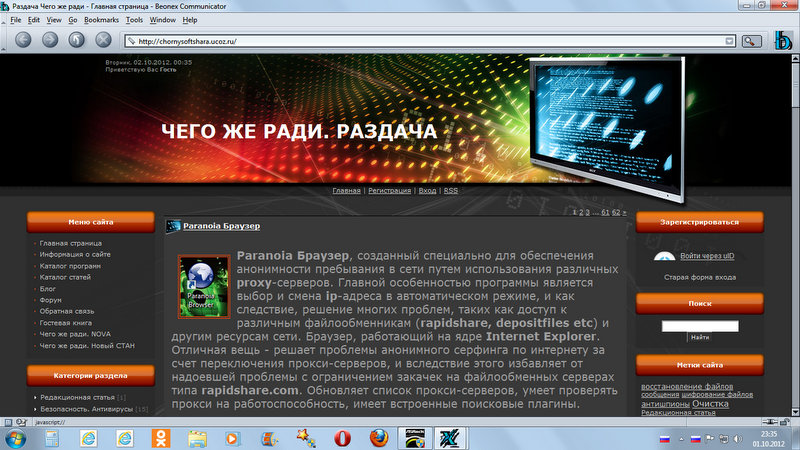Open Чего же ради. NOVA link
Viewport: 800px width, 450px height.
click(x=75, y=334)
